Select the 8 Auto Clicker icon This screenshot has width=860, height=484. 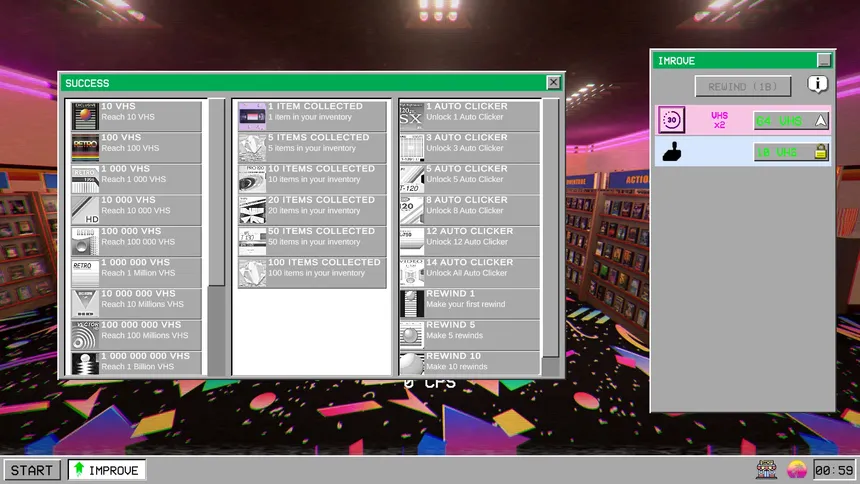(x=412, y=210)
